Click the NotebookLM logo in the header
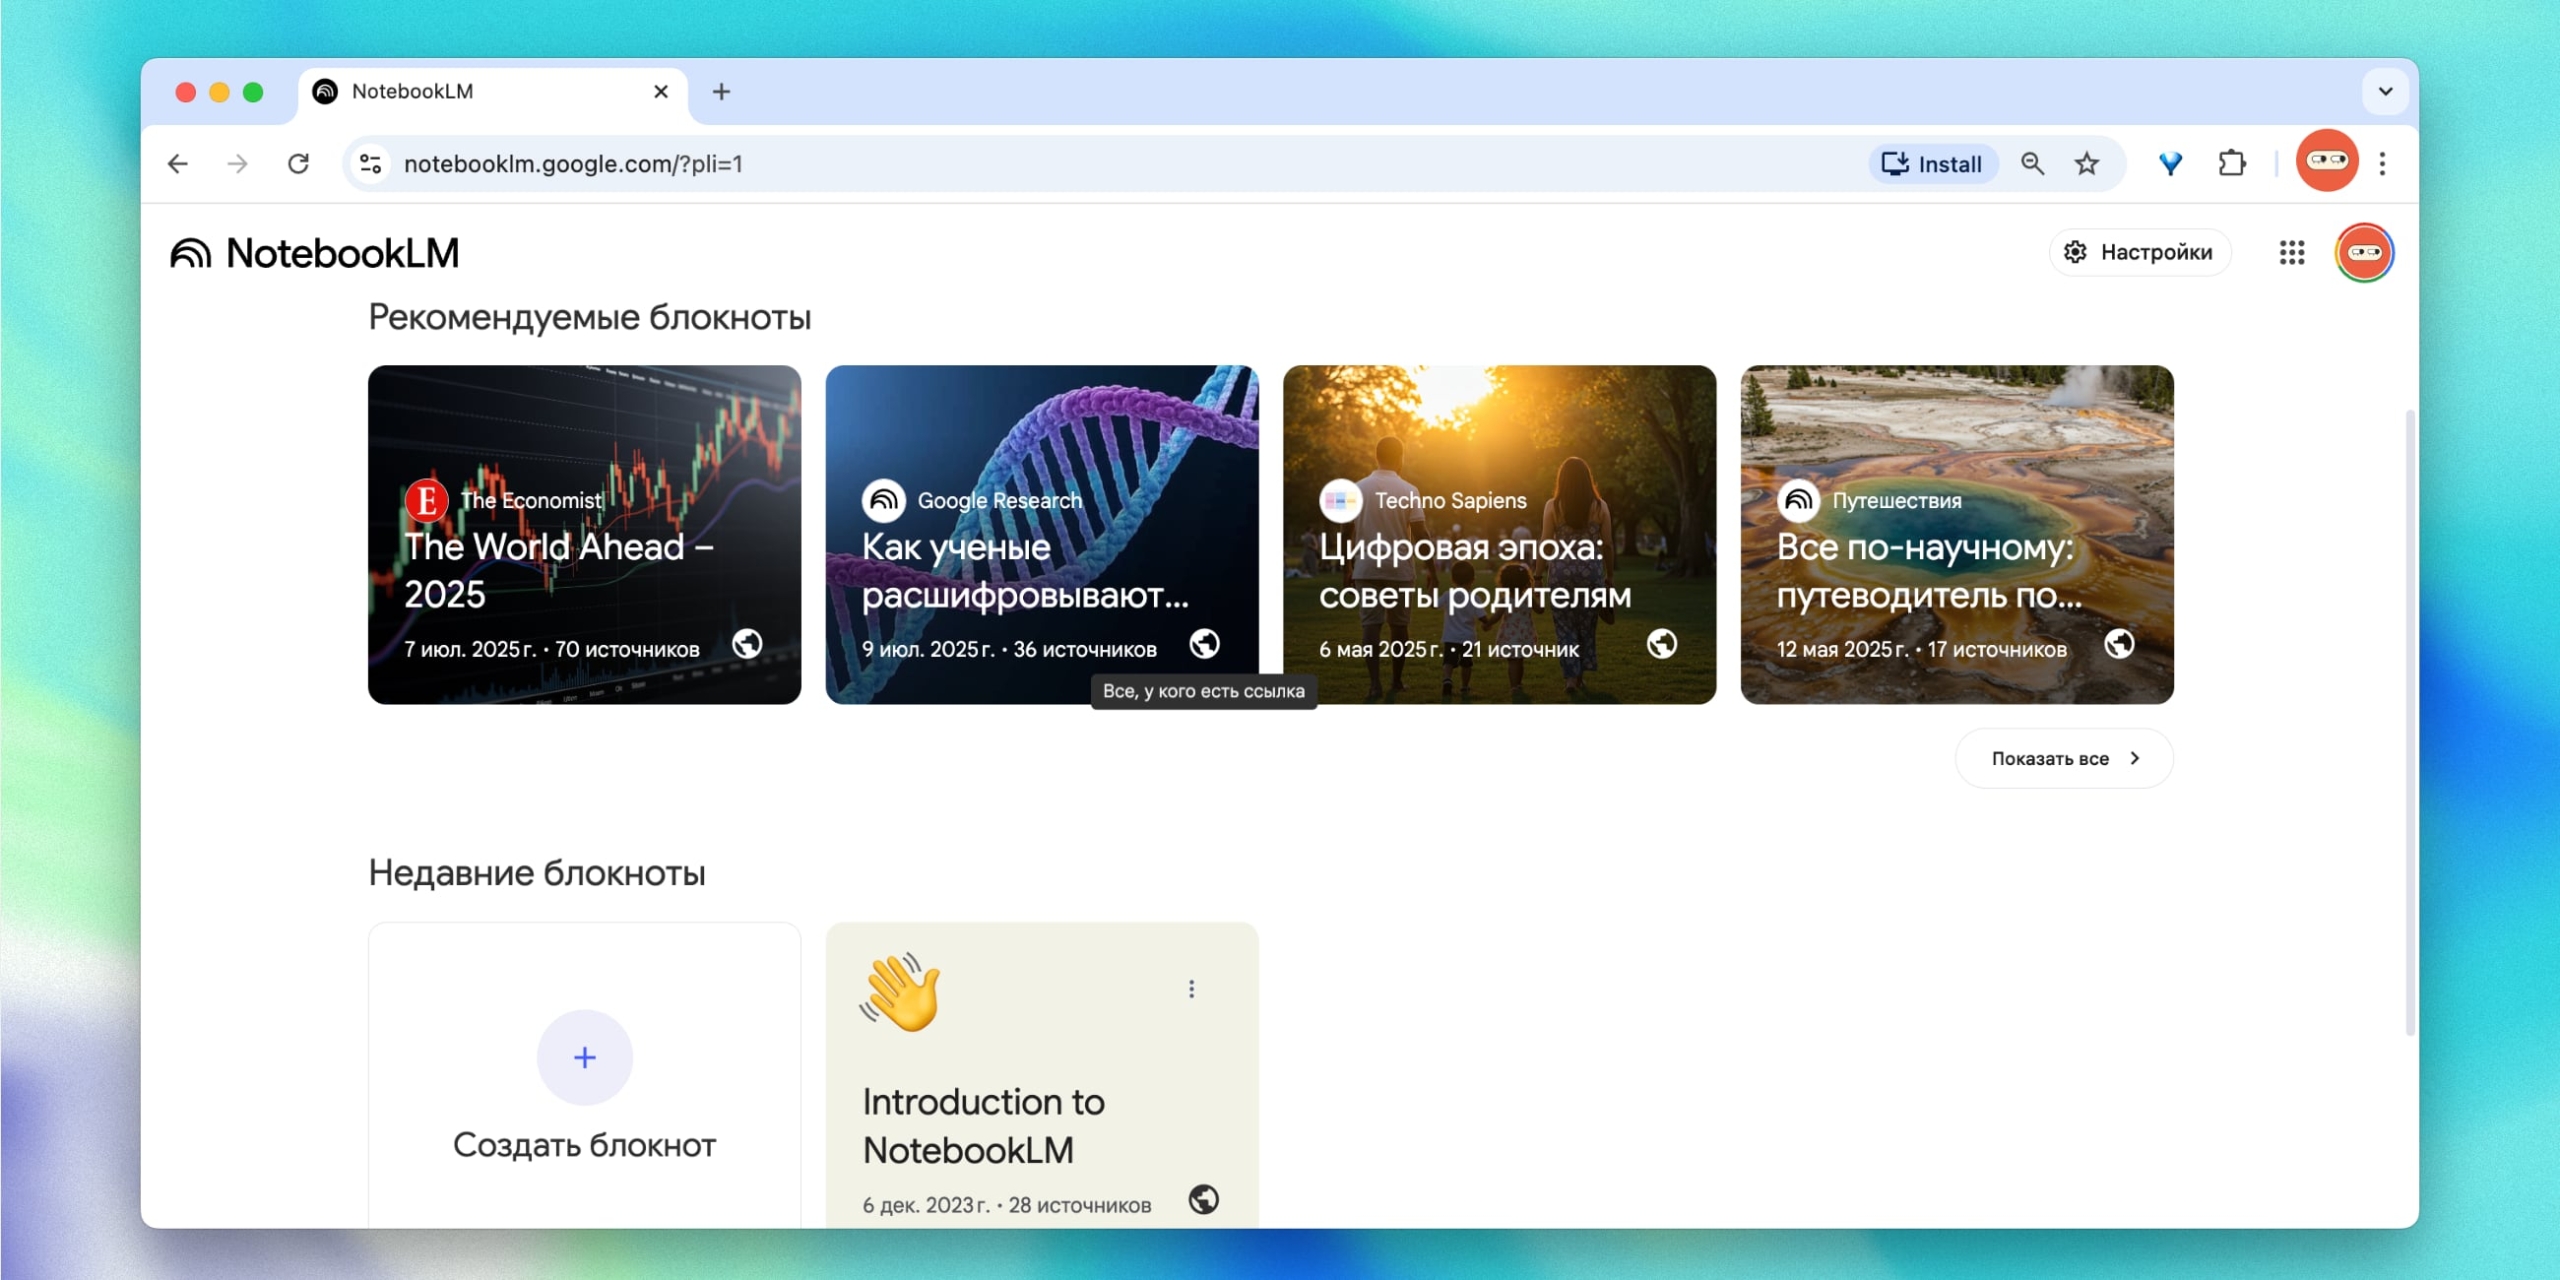The image size is (2560, 1280). [x=314, y=253]
